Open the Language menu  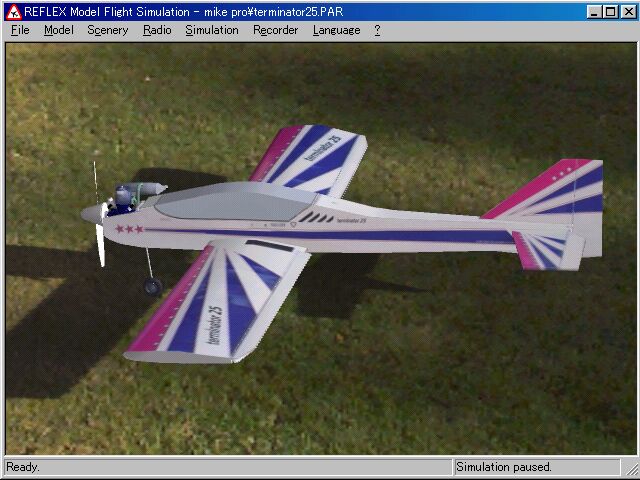pyautogui.click(x=336, y=30)
